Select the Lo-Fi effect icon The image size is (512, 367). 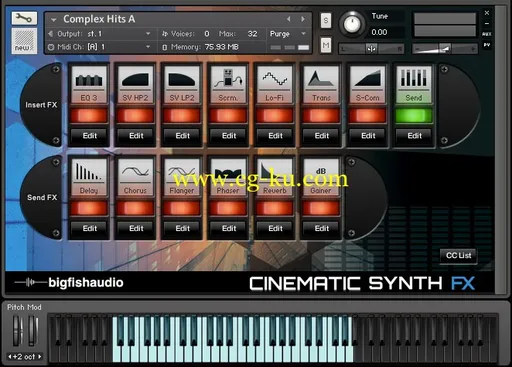[274, 80]
